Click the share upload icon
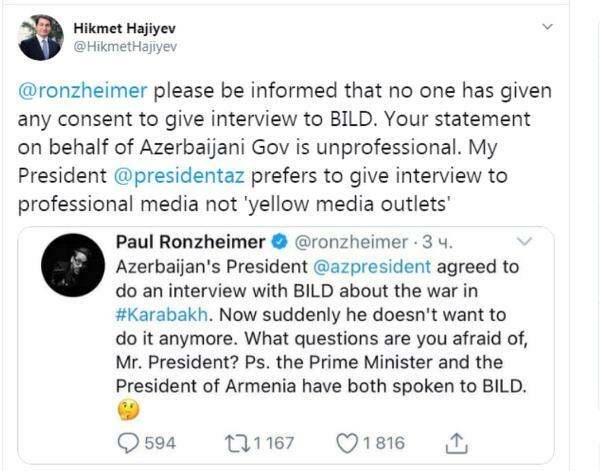This screenshot has width=600, height=471. [456, 442]
